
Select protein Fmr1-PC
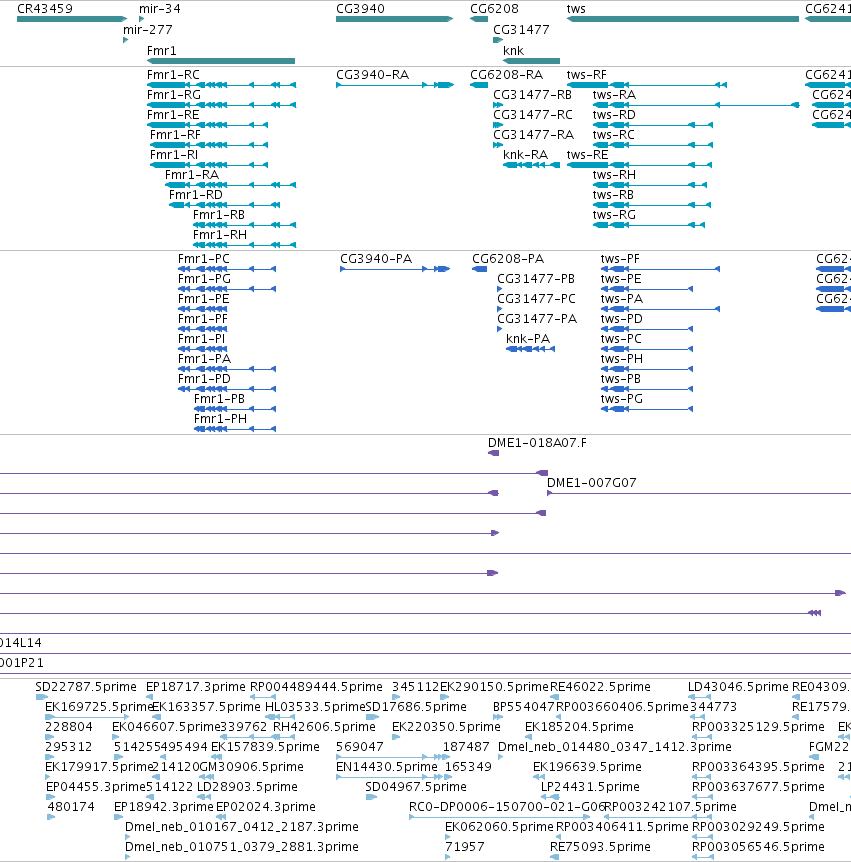227,269
